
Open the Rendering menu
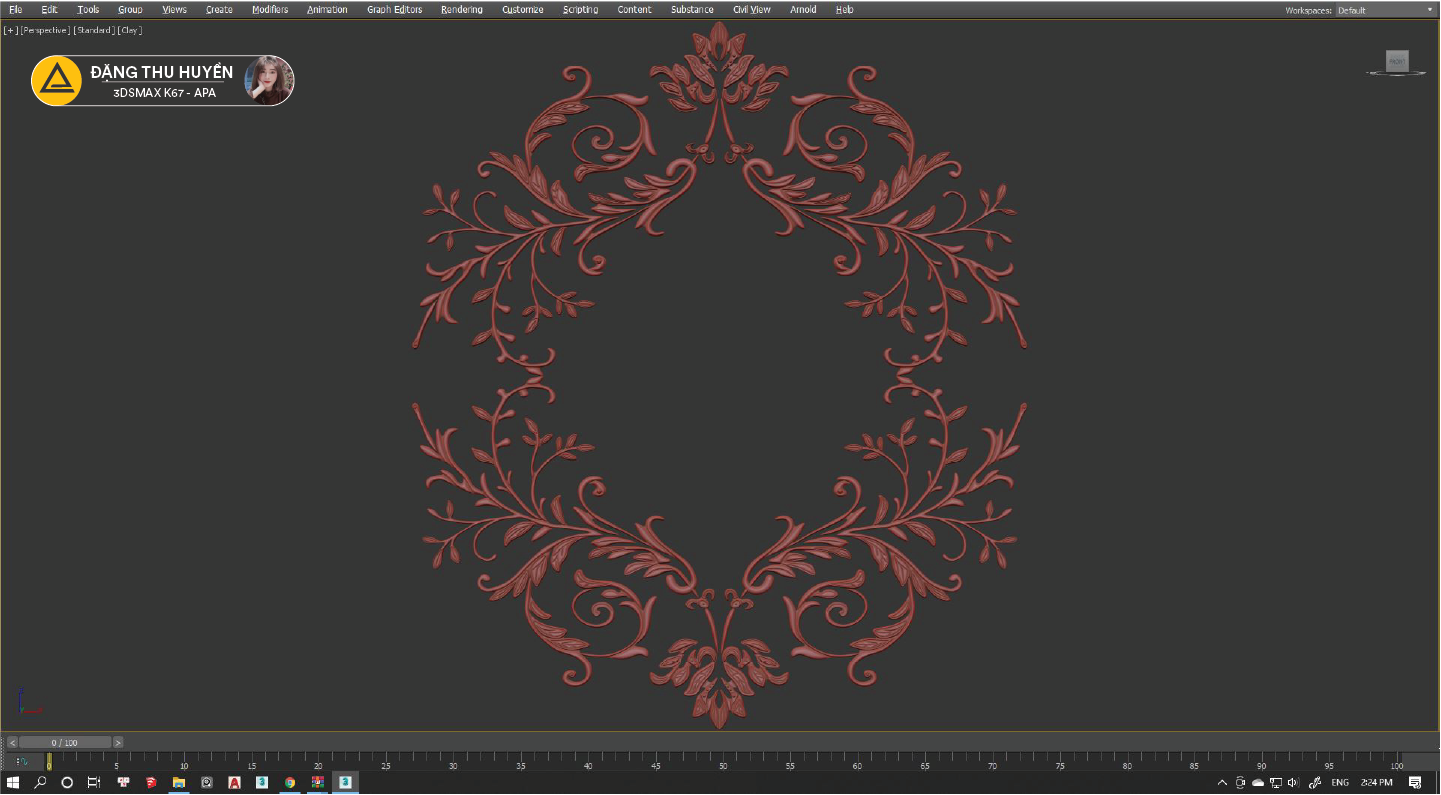(x=461, y=10)
